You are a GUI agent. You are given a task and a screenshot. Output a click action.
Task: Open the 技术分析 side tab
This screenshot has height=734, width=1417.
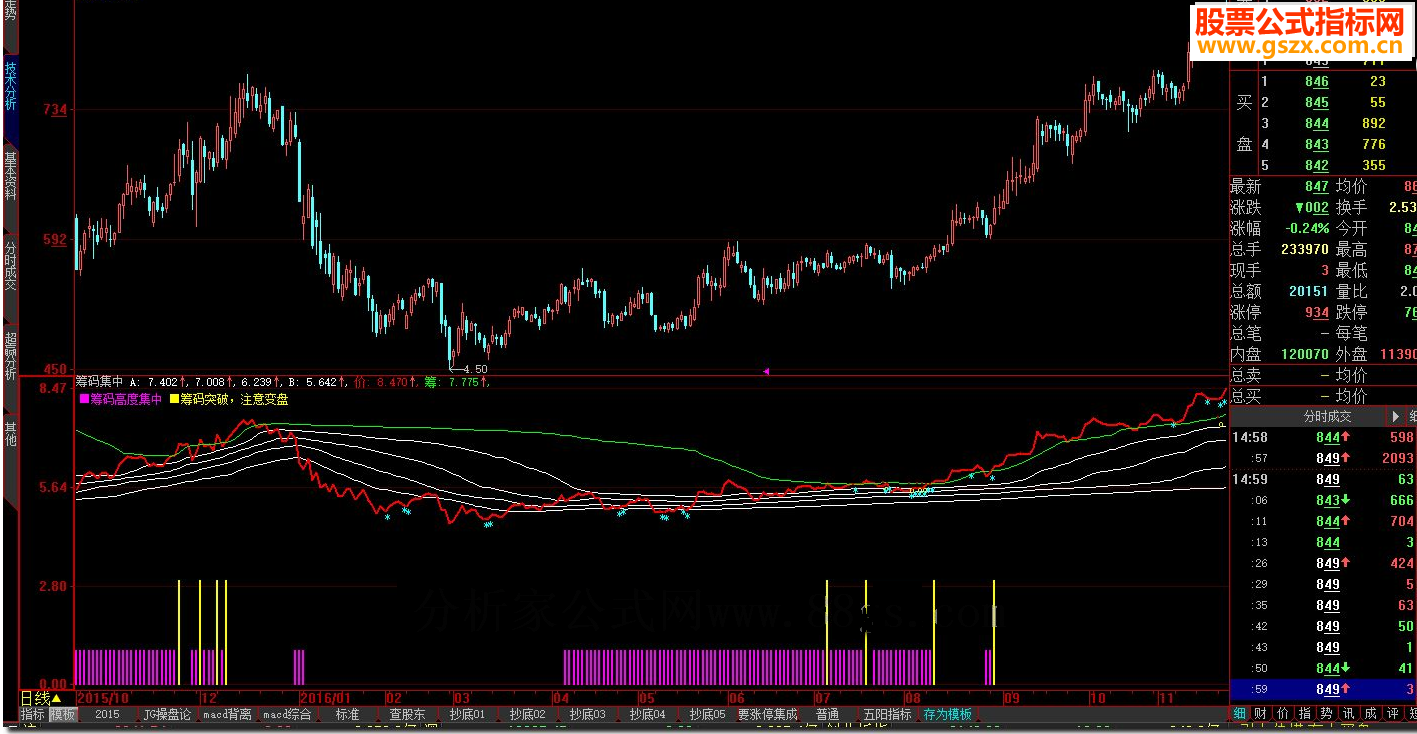click(x=10, y=87)
